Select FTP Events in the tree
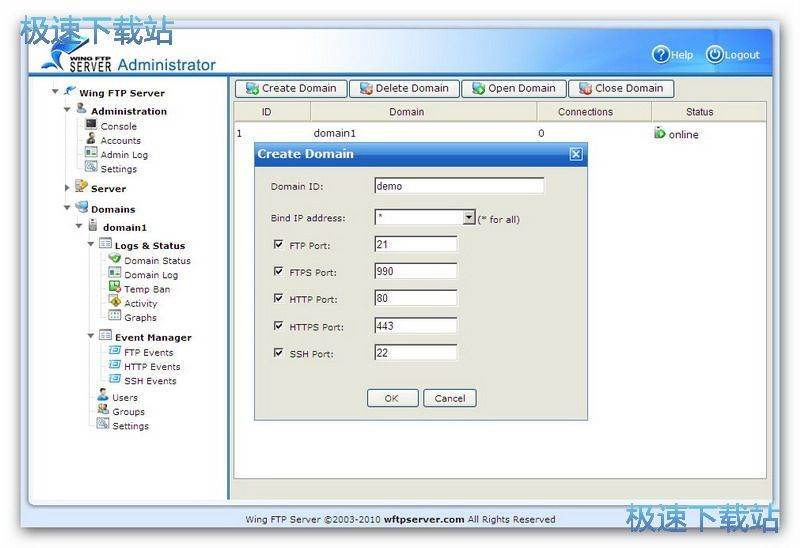Image resolution: width=800 pixels, height=548 pixels. [x=148, y=352]
